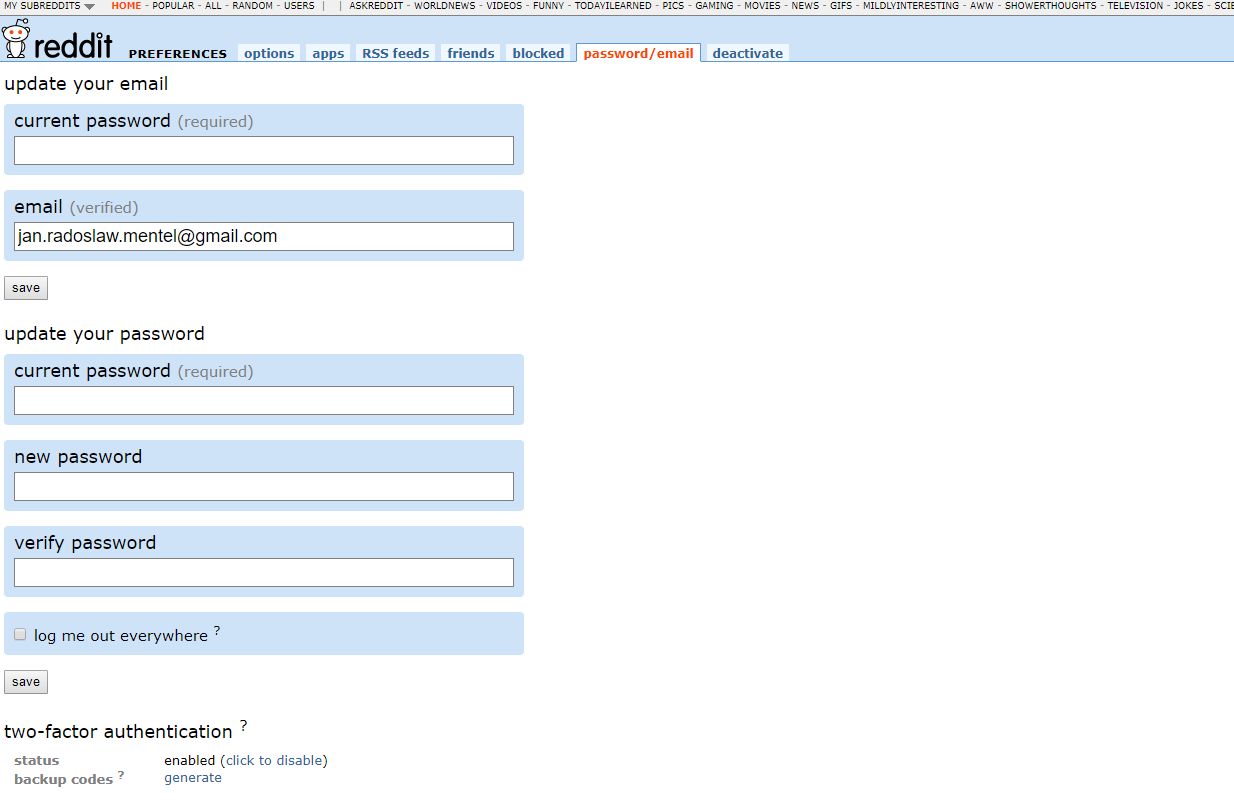The image size is (1234, 809).
Task: Focus current password field under update email
Action: coord(264,150)
